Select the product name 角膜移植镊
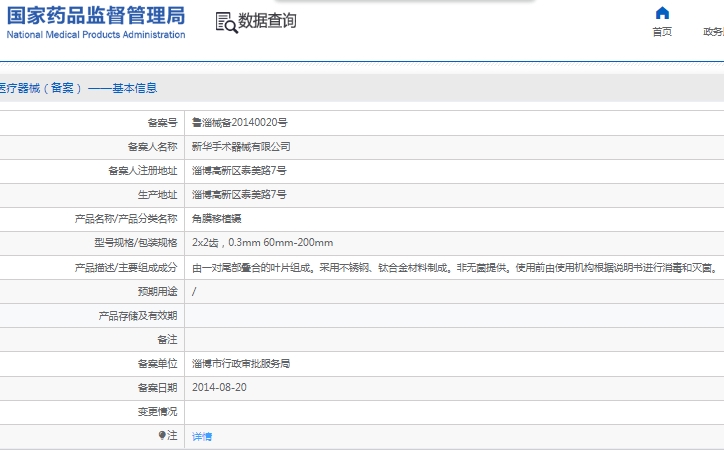The height and width of the screenshot is (453, 724). pyautogui.click(x=217, y=218)
